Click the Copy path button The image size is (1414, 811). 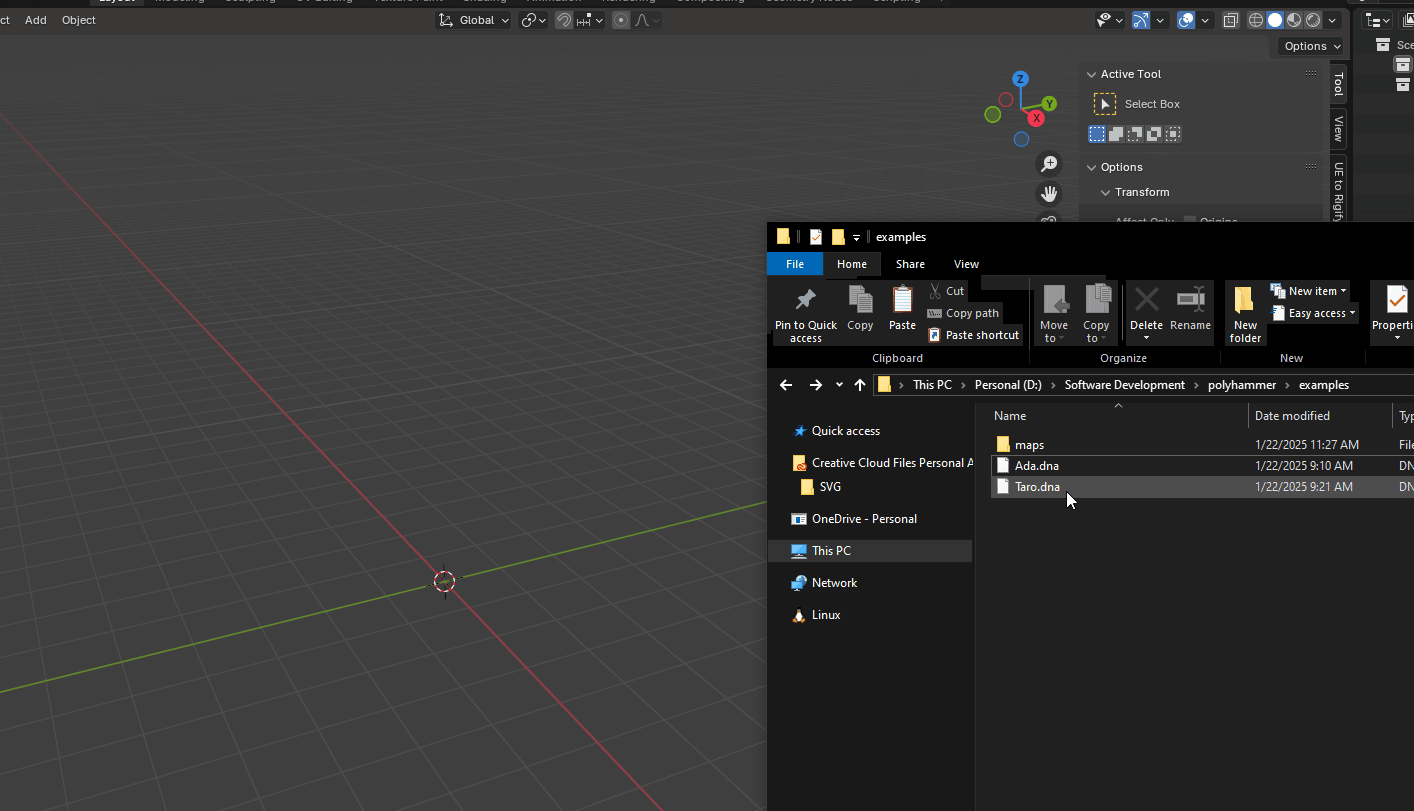coord(963,313)
